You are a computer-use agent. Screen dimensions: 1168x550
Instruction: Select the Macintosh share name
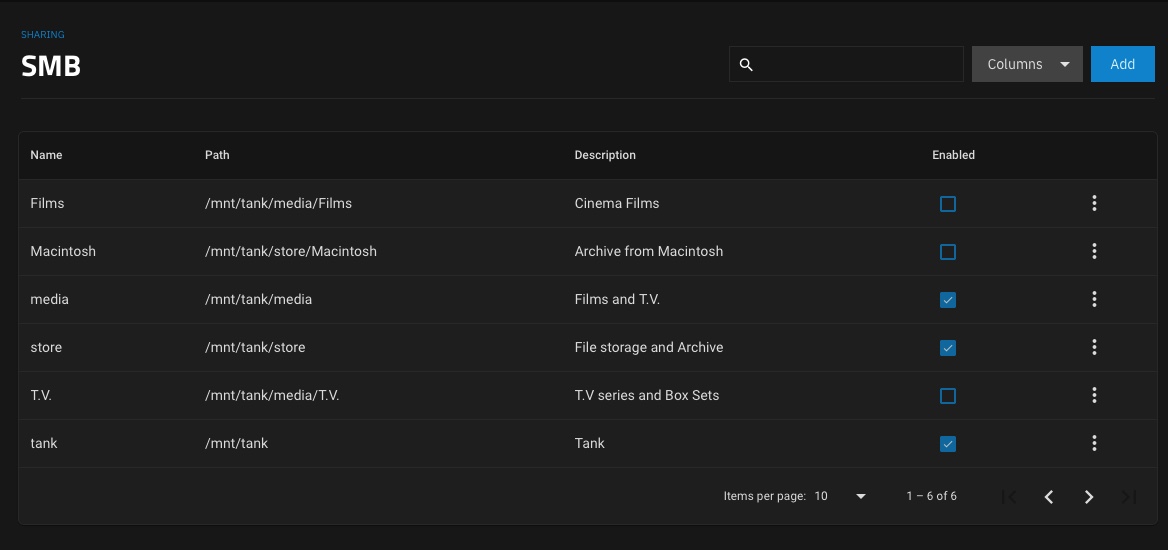(x=63, y=251)
